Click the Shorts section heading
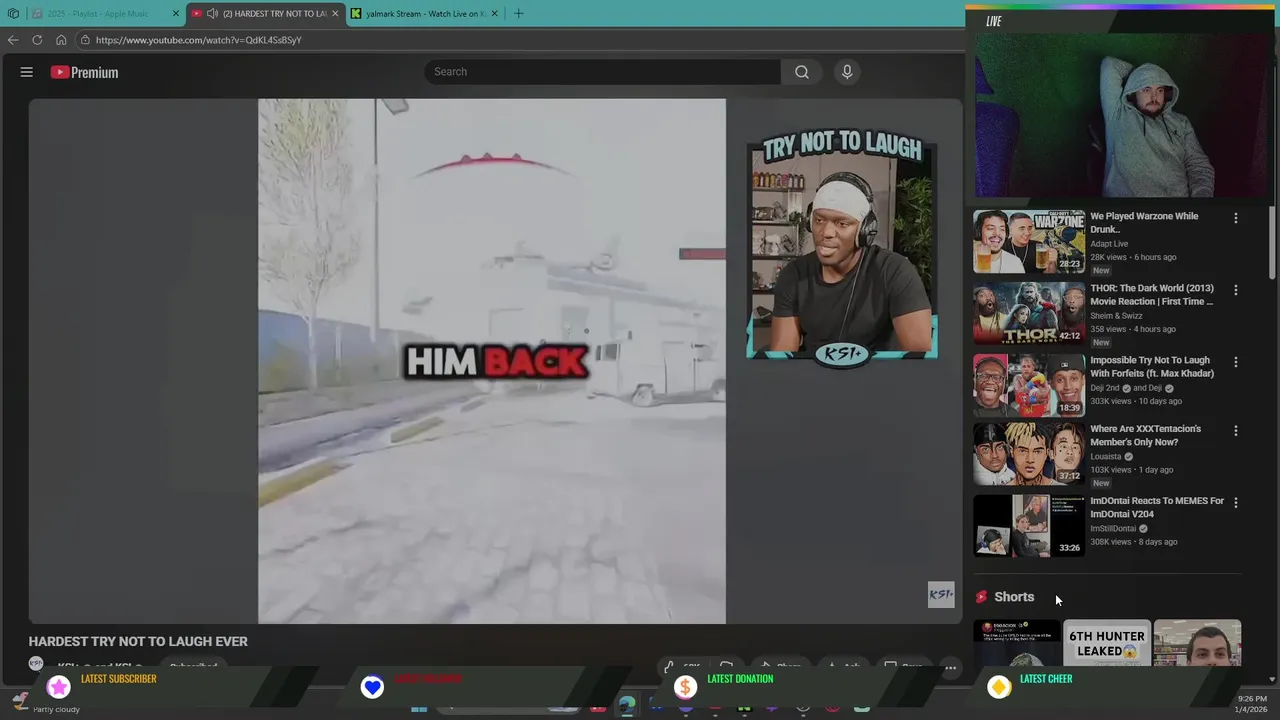Image resolution: width=1280 pixels, height=720 pixels. pyautogui.click(x=1014, y=597)
